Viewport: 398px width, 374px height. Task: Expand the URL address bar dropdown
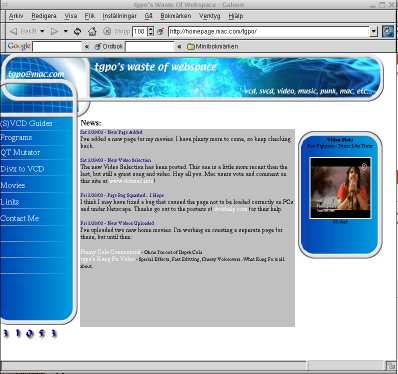click(374, 32)
